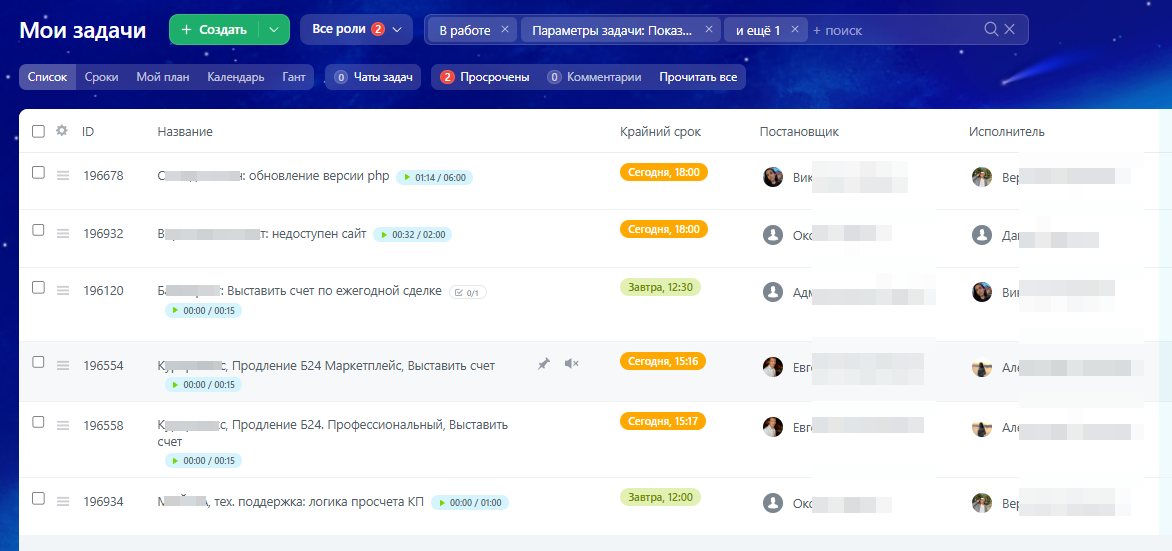Switch to the Календарь view tab
This screenshot has width=1172, height=551.
tap(235, 77)
